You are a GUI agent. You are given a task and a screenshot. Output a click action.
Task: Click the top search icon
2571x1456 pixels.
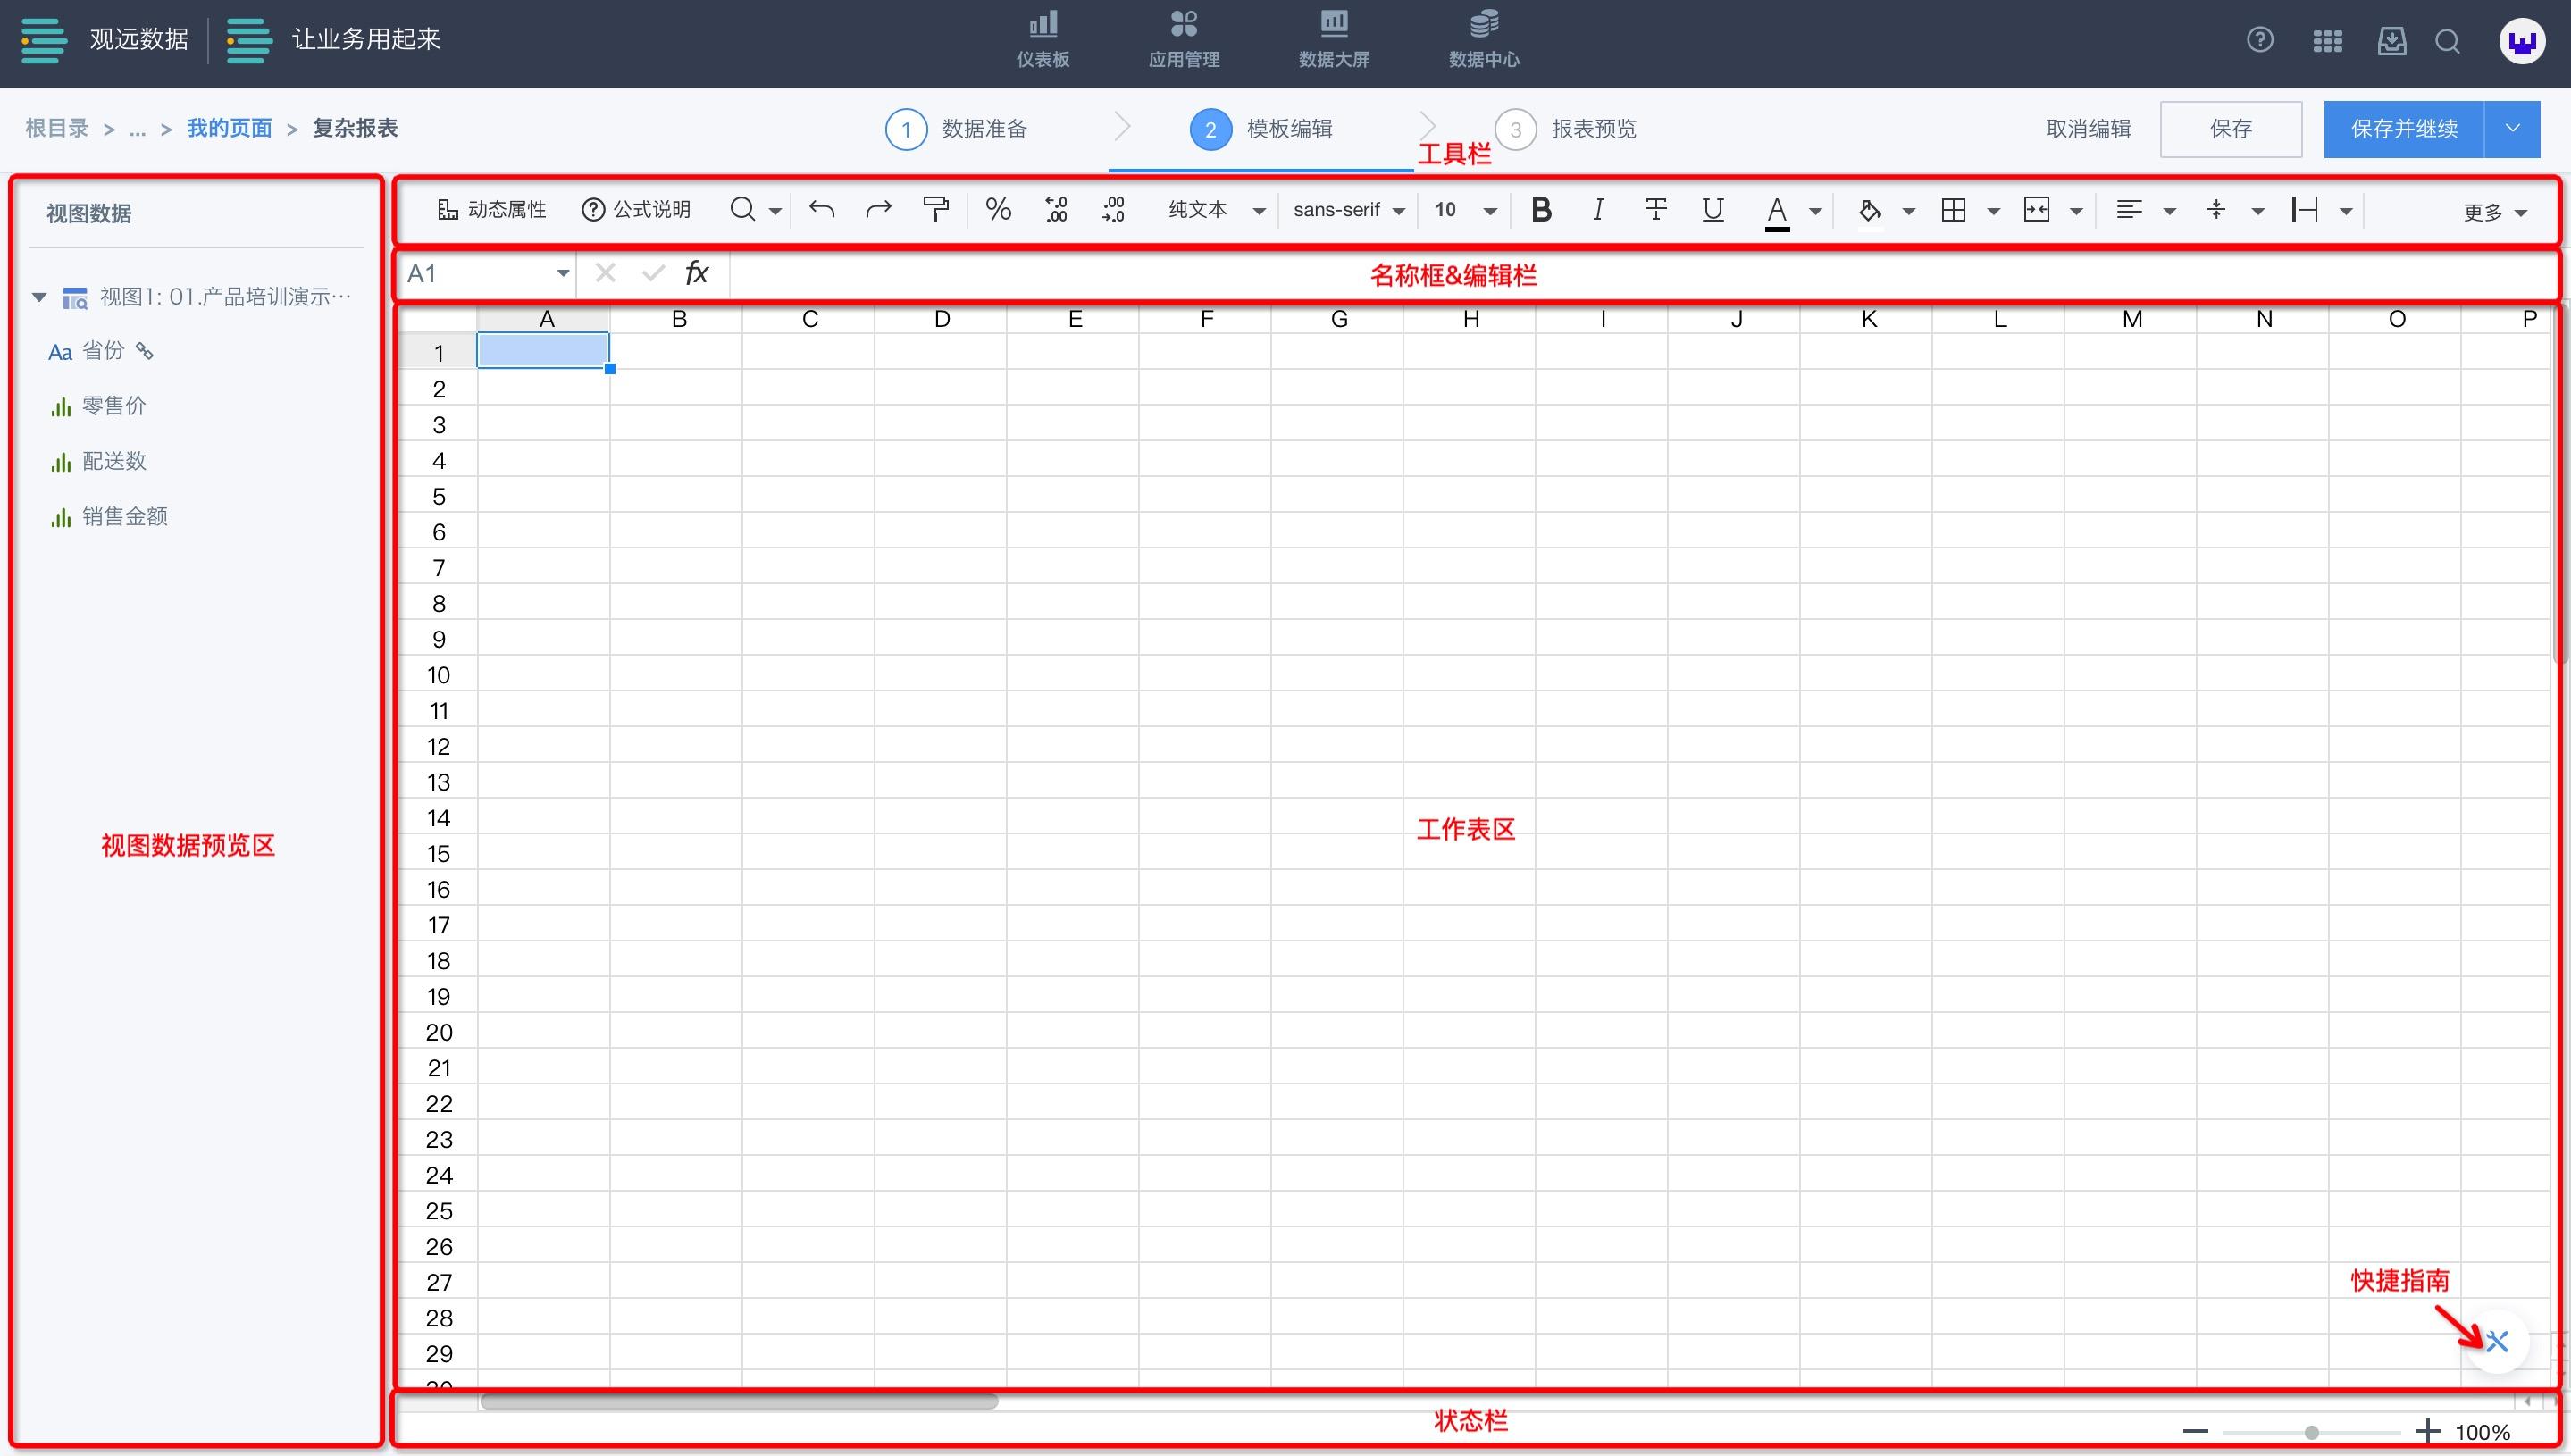2448,41
